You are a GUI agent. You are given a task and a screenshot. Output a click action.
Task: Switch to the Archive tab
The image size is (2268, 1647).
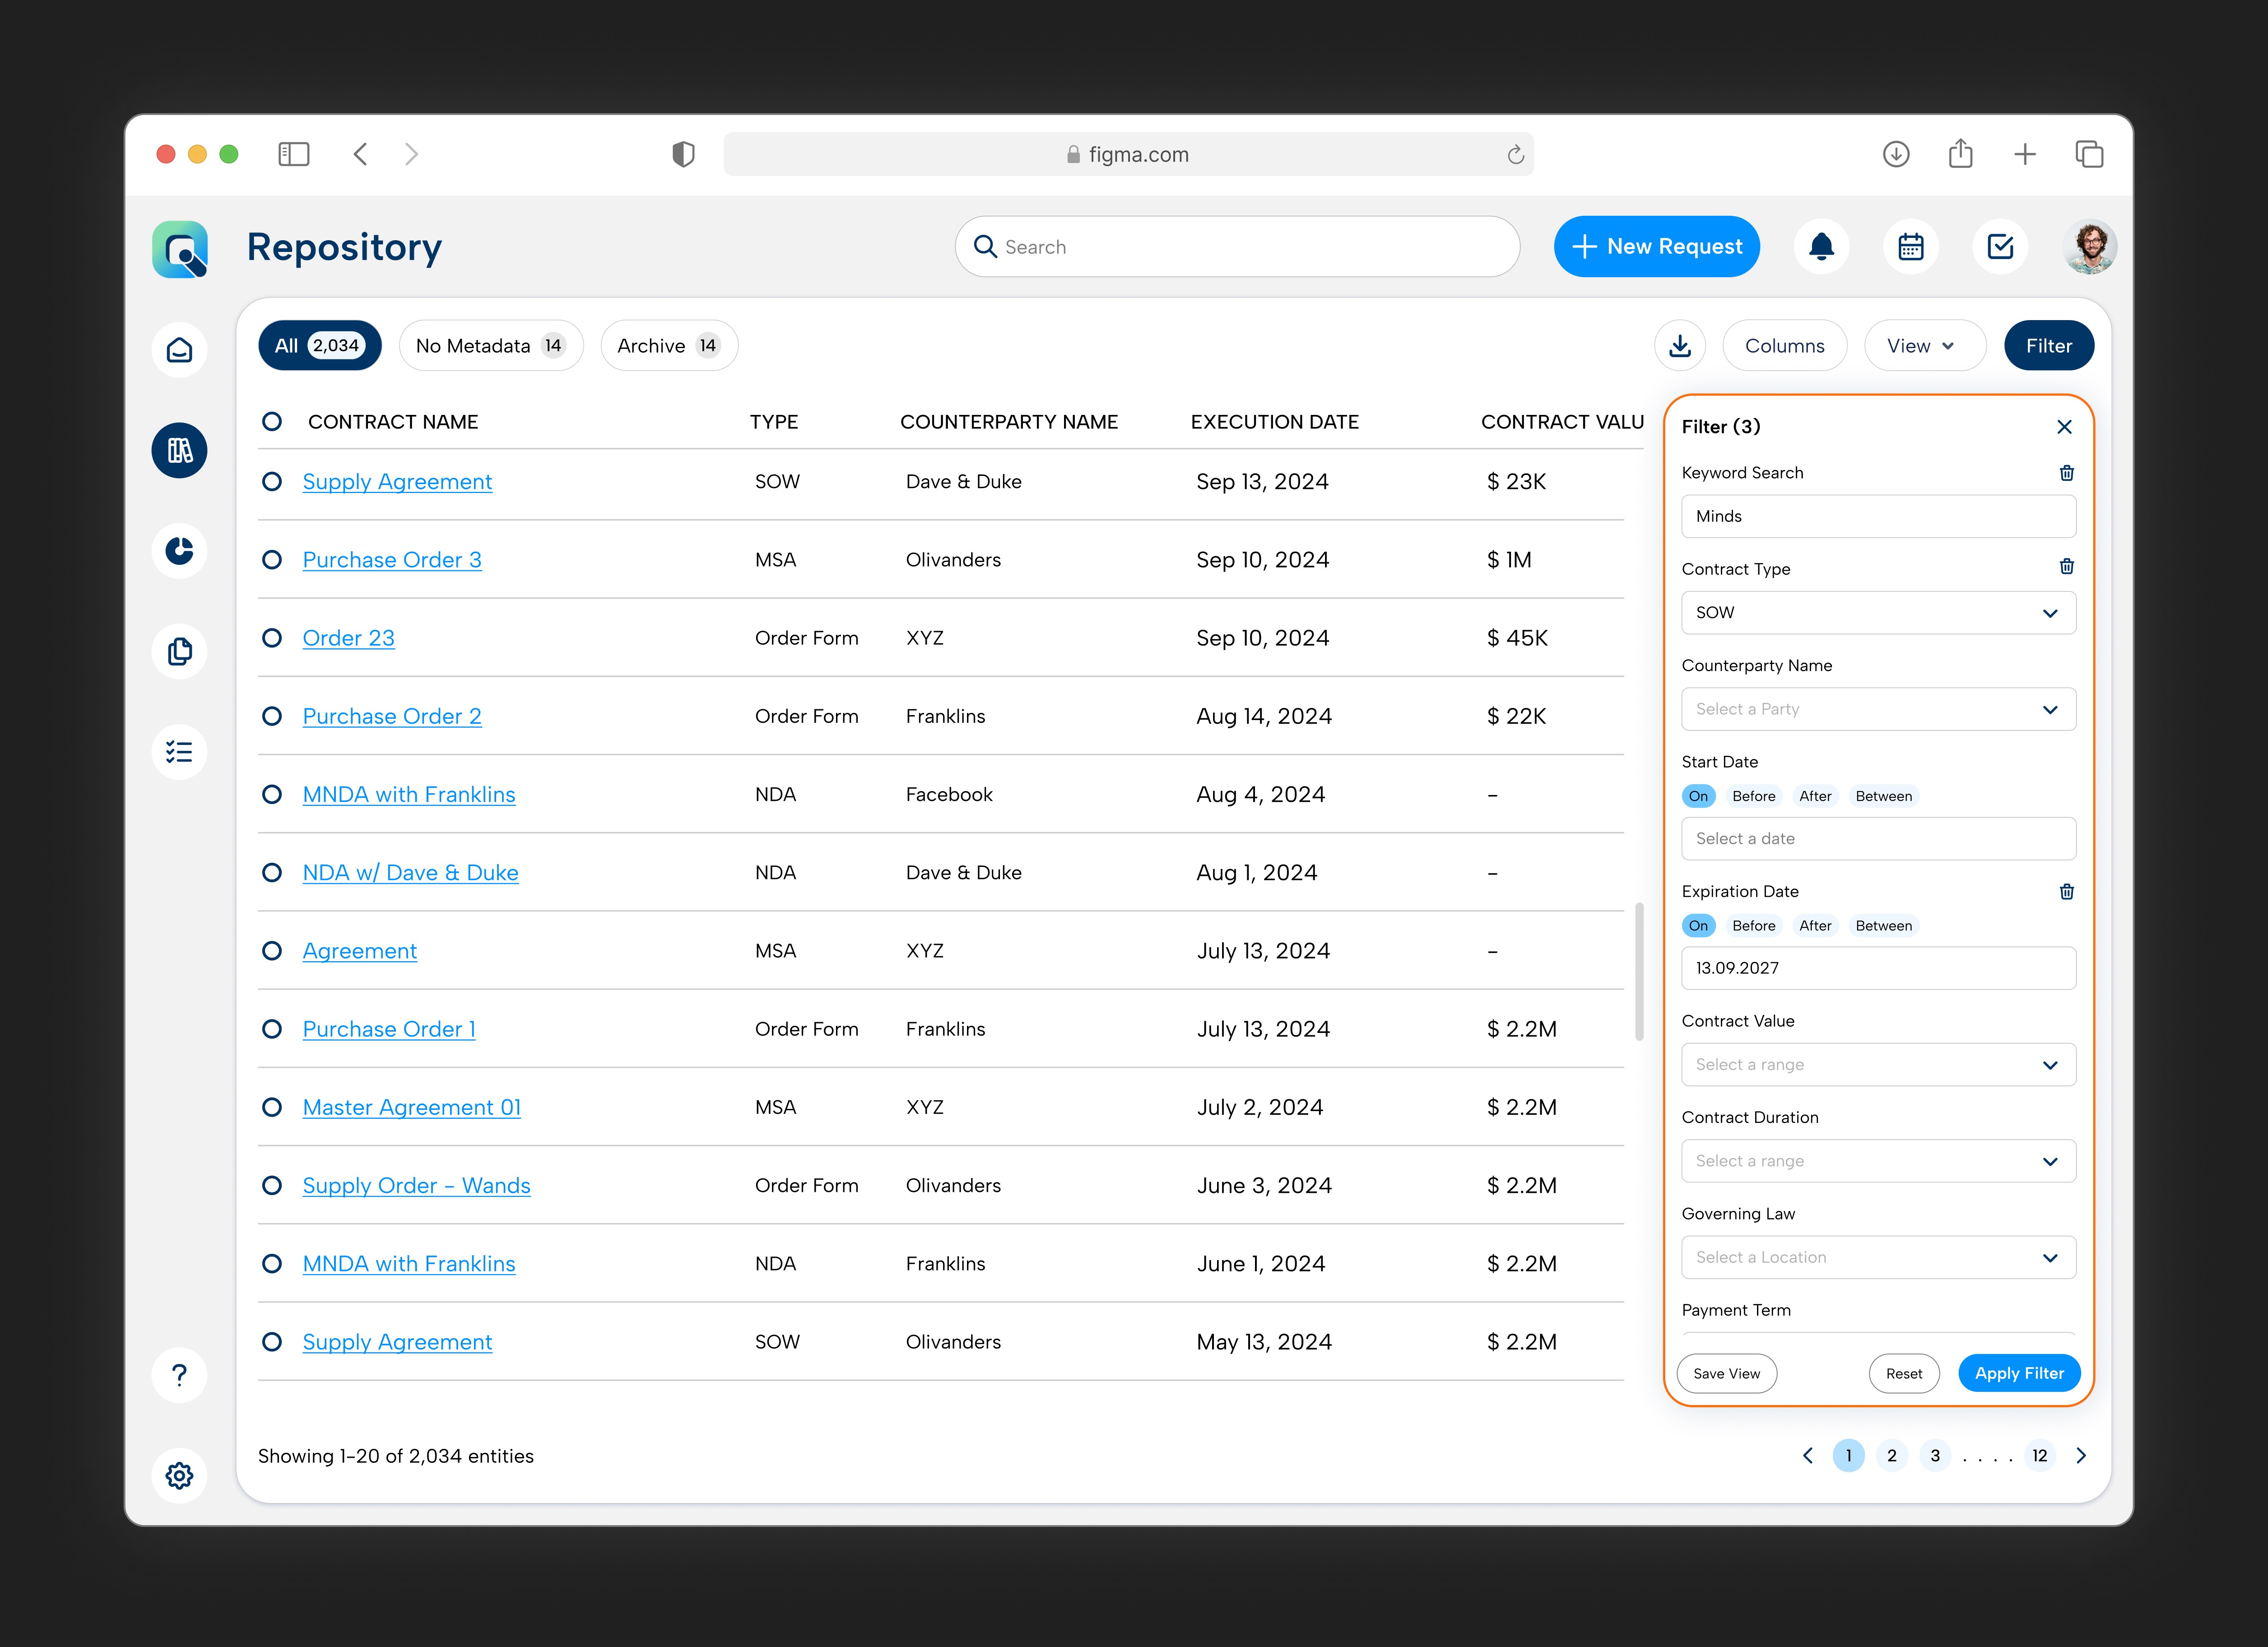[x=668, y=346]
